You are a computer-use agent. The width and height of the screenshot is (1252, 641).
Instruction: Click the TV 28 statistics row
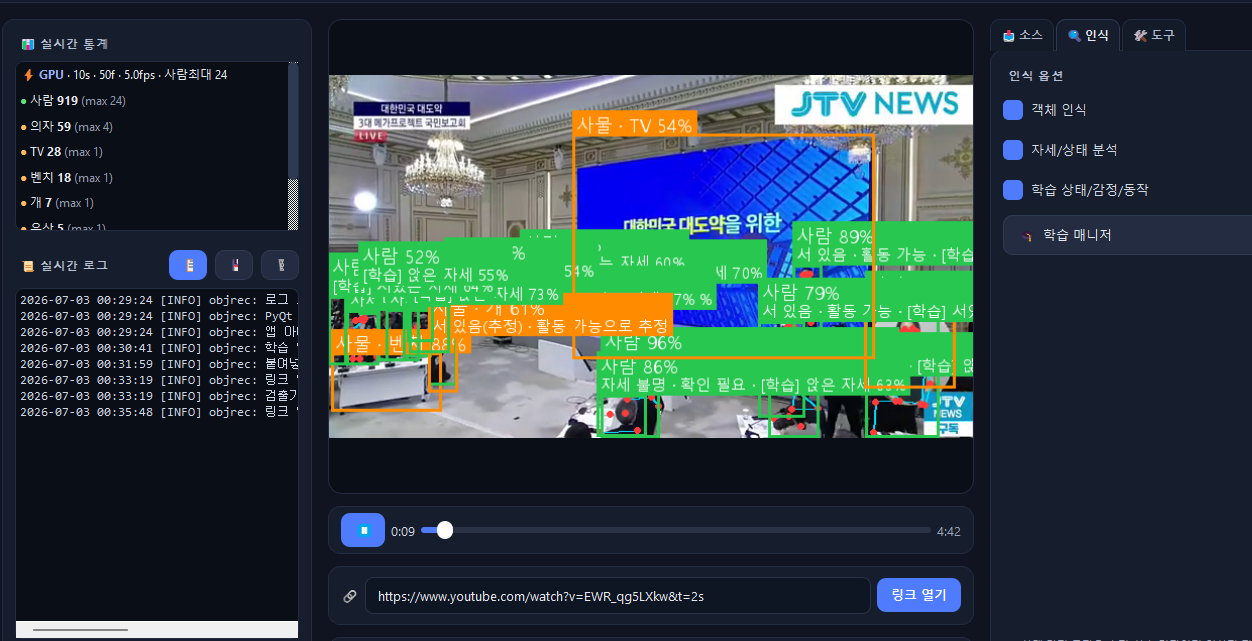click(61, 152)
